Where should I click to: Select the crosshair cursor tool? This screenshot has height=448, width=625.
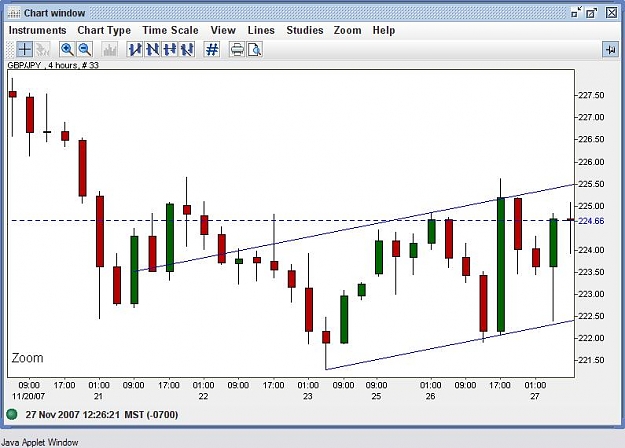tap(25, 49)
